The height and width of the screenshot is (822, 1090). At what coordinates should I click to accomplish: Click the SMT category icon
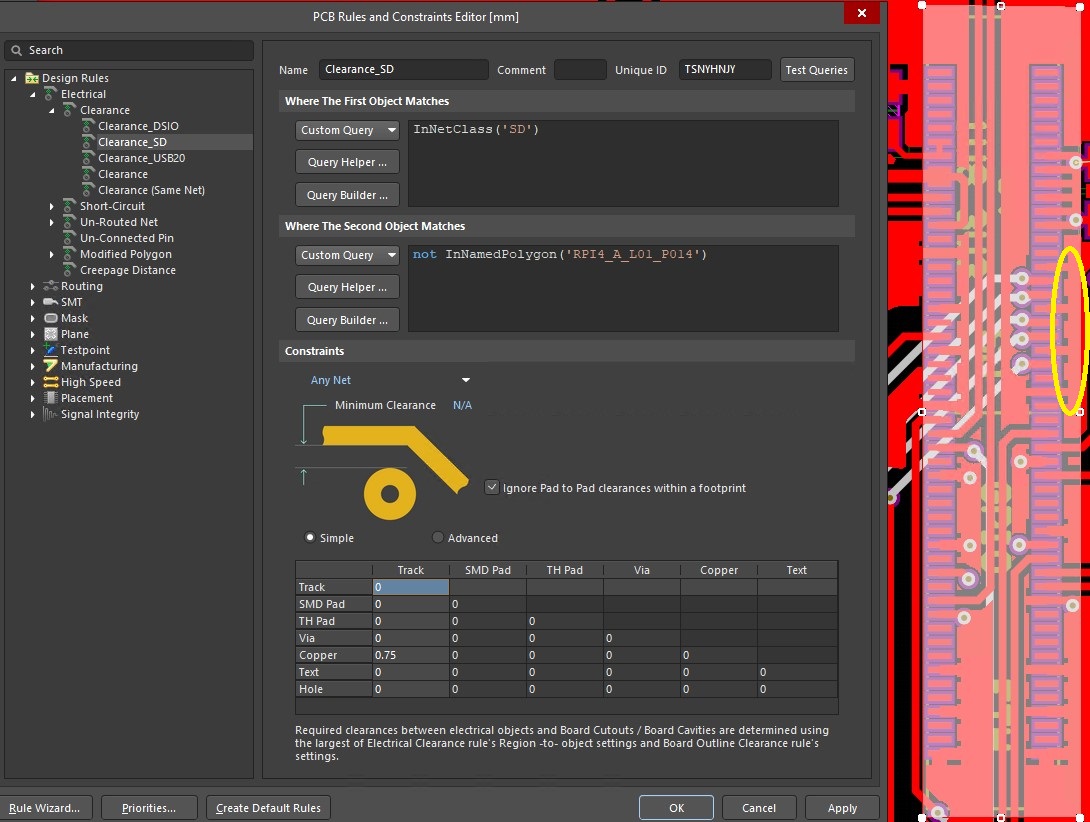click(x=51, y=302)
